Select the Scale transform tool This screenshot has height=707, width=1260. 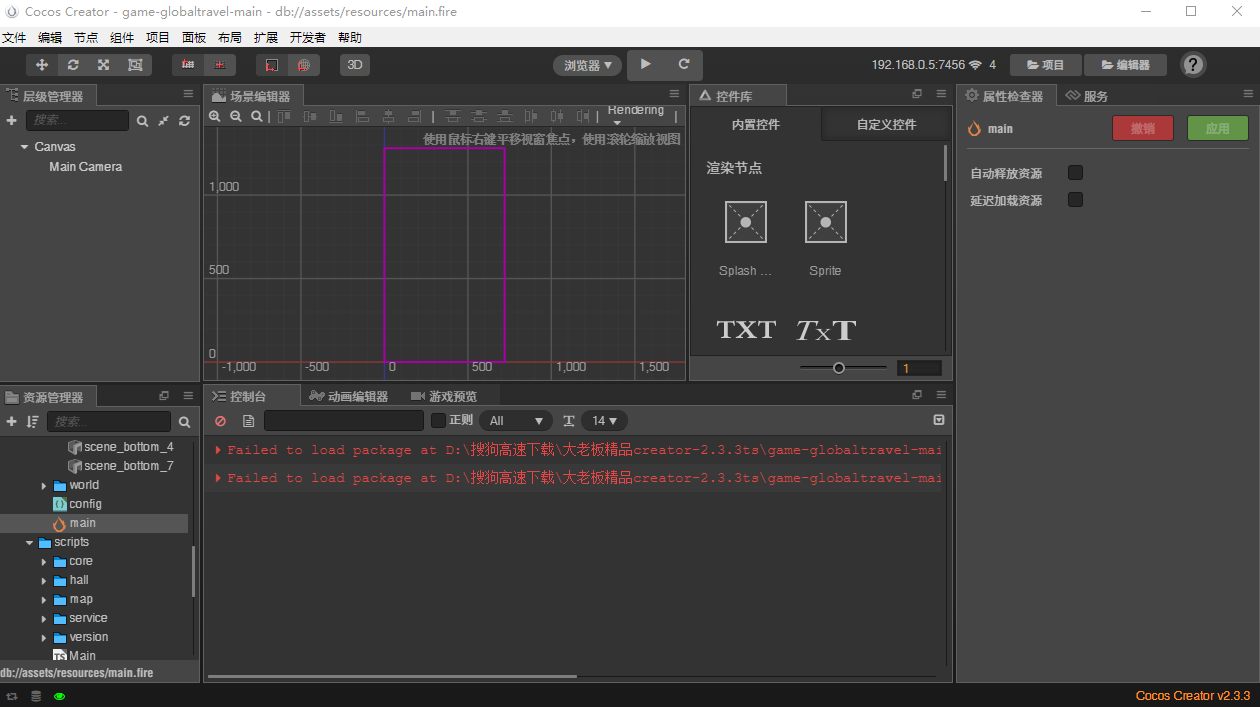[103, 64]
